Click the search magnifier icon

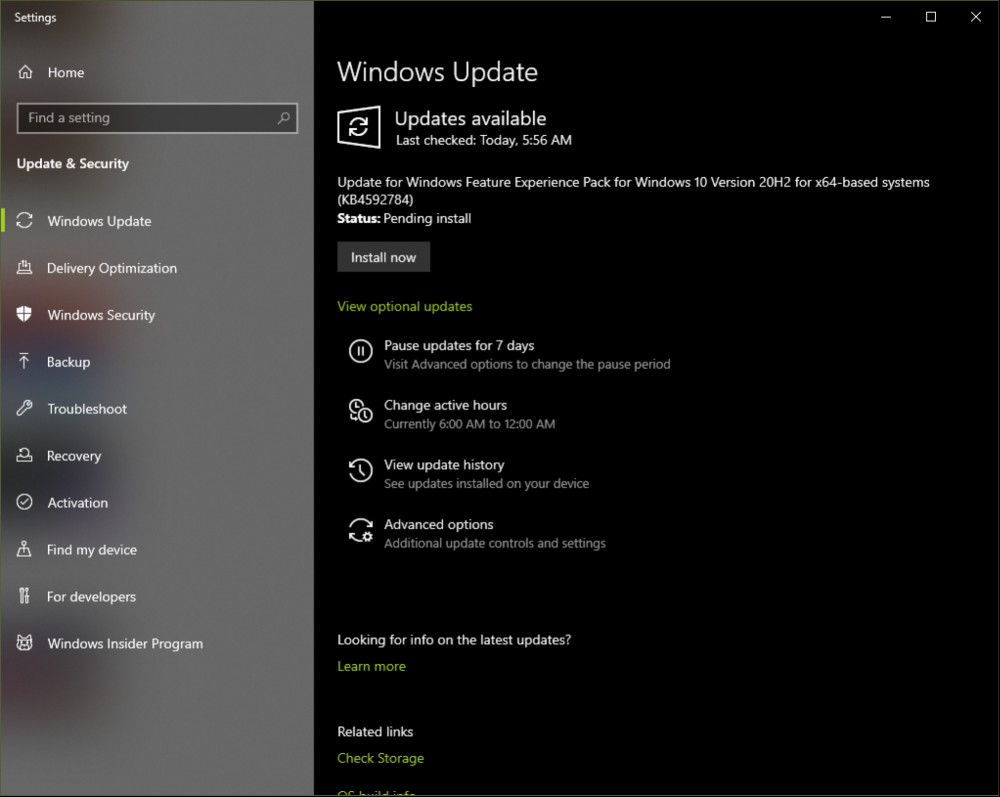284,118
